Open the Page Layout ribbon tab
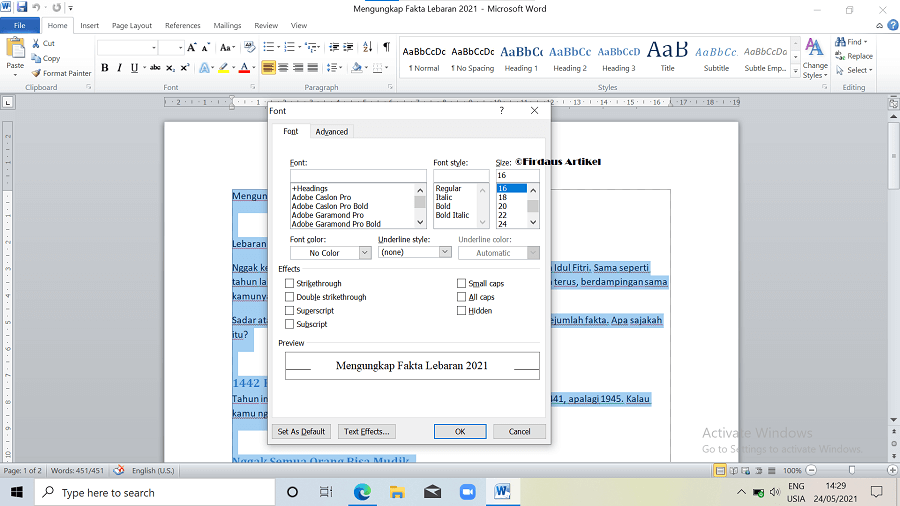The height and width of the screenshot is (506, 900). (x=132, y=25)
